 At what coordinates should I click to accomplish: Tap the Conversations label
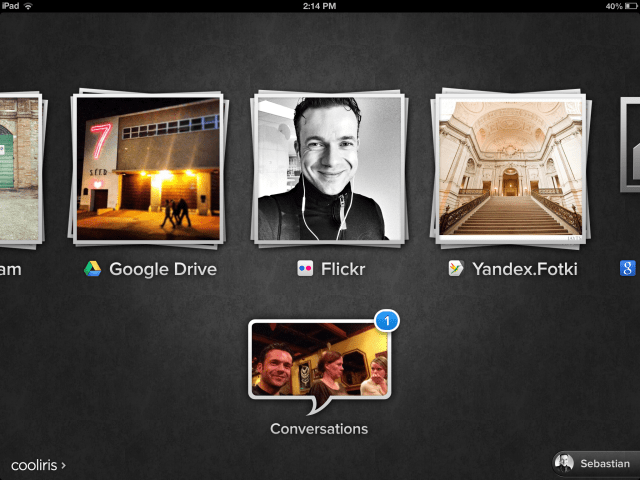(x=319, y=429)
